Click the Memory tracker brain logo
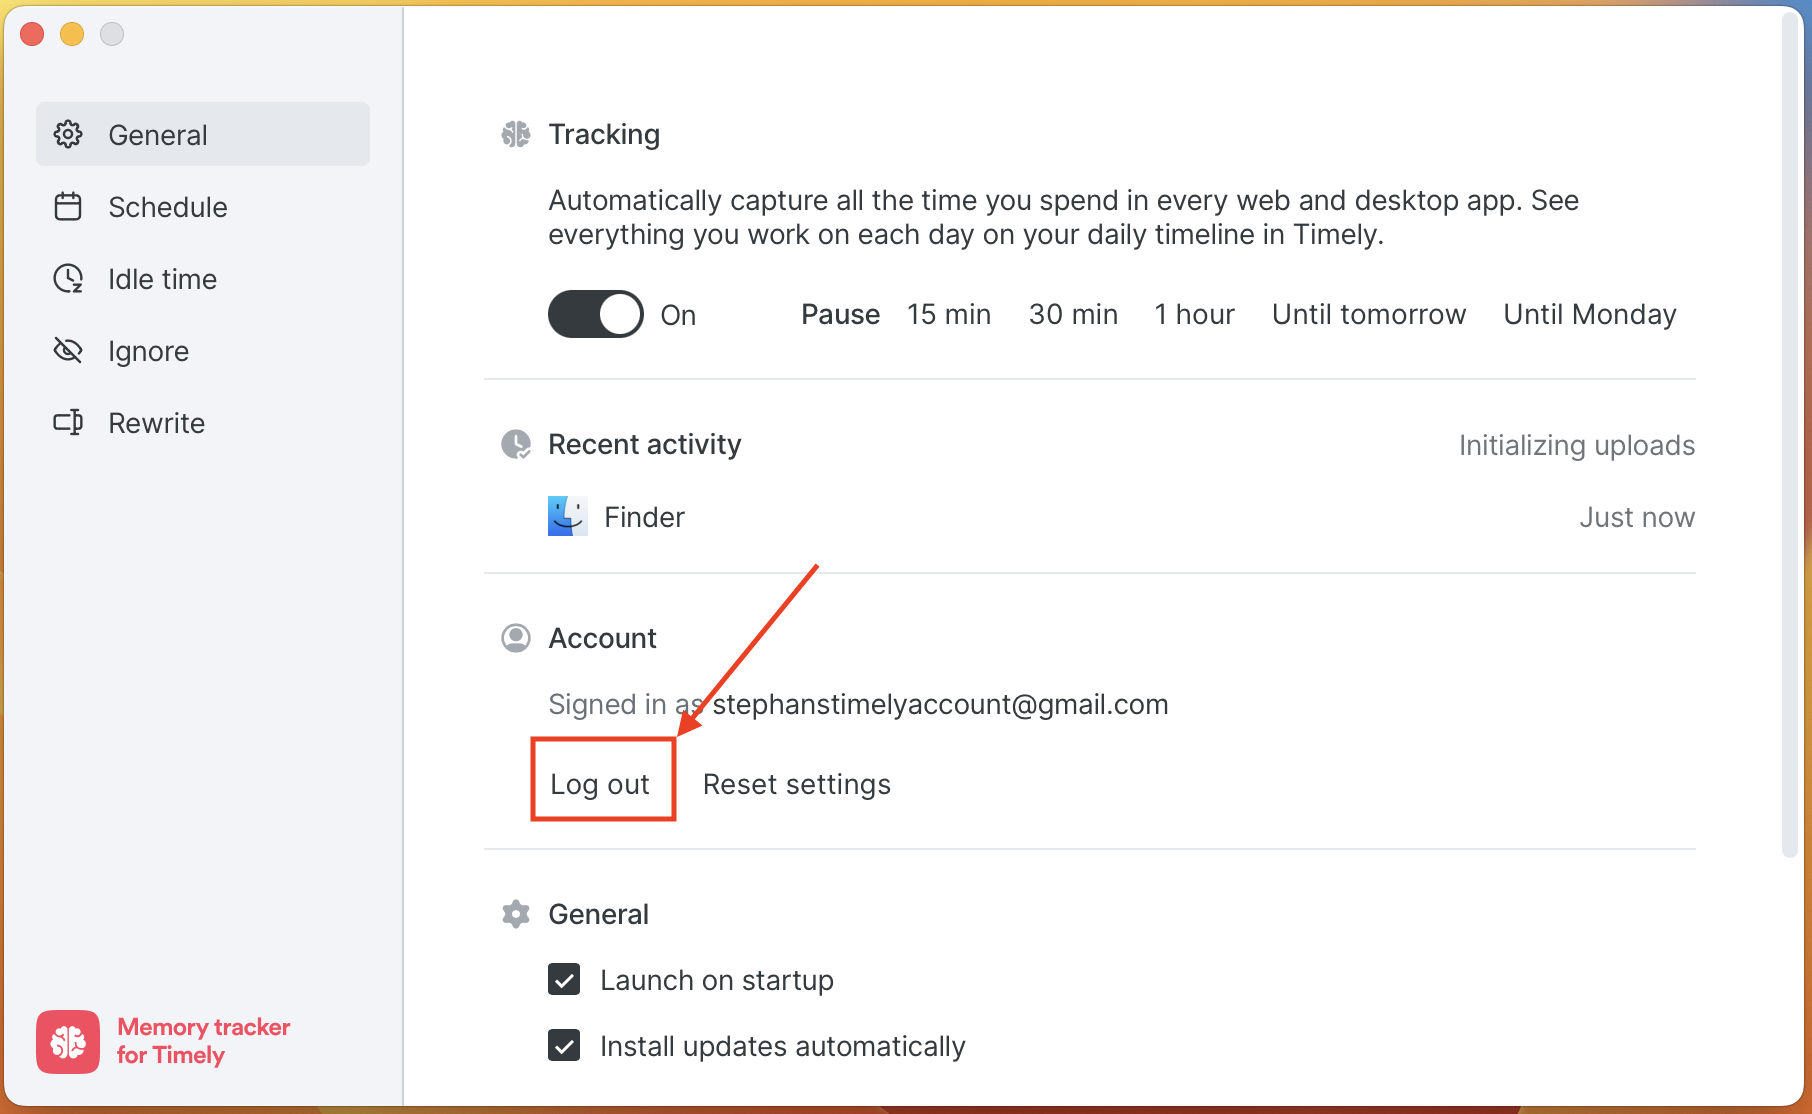 pos(68,1042)
